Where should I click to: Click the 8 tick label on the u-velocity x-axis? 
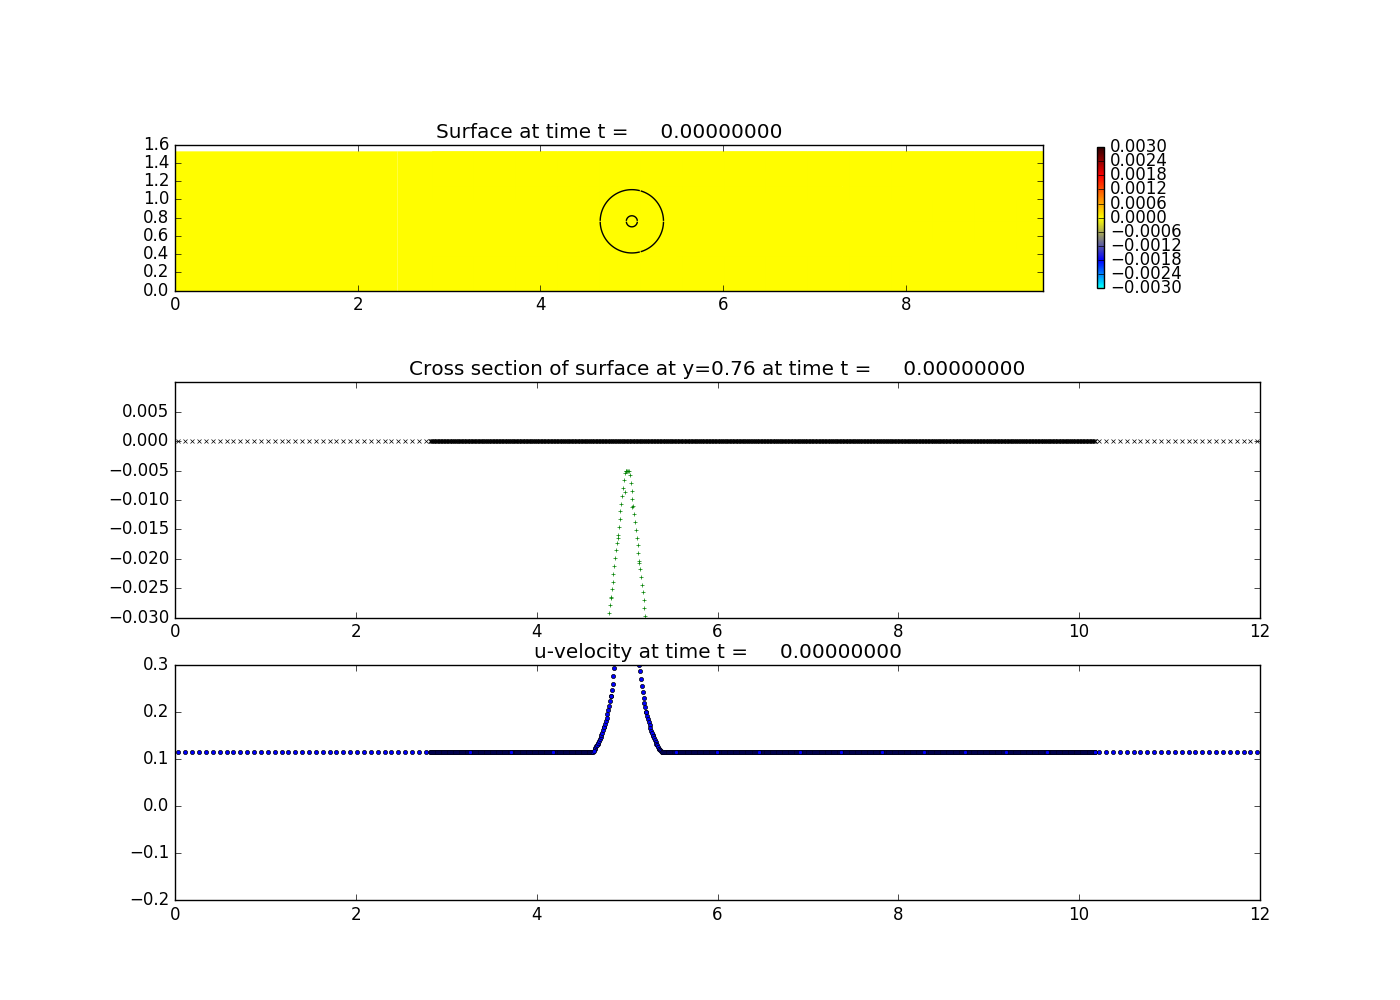click(898, 913)
